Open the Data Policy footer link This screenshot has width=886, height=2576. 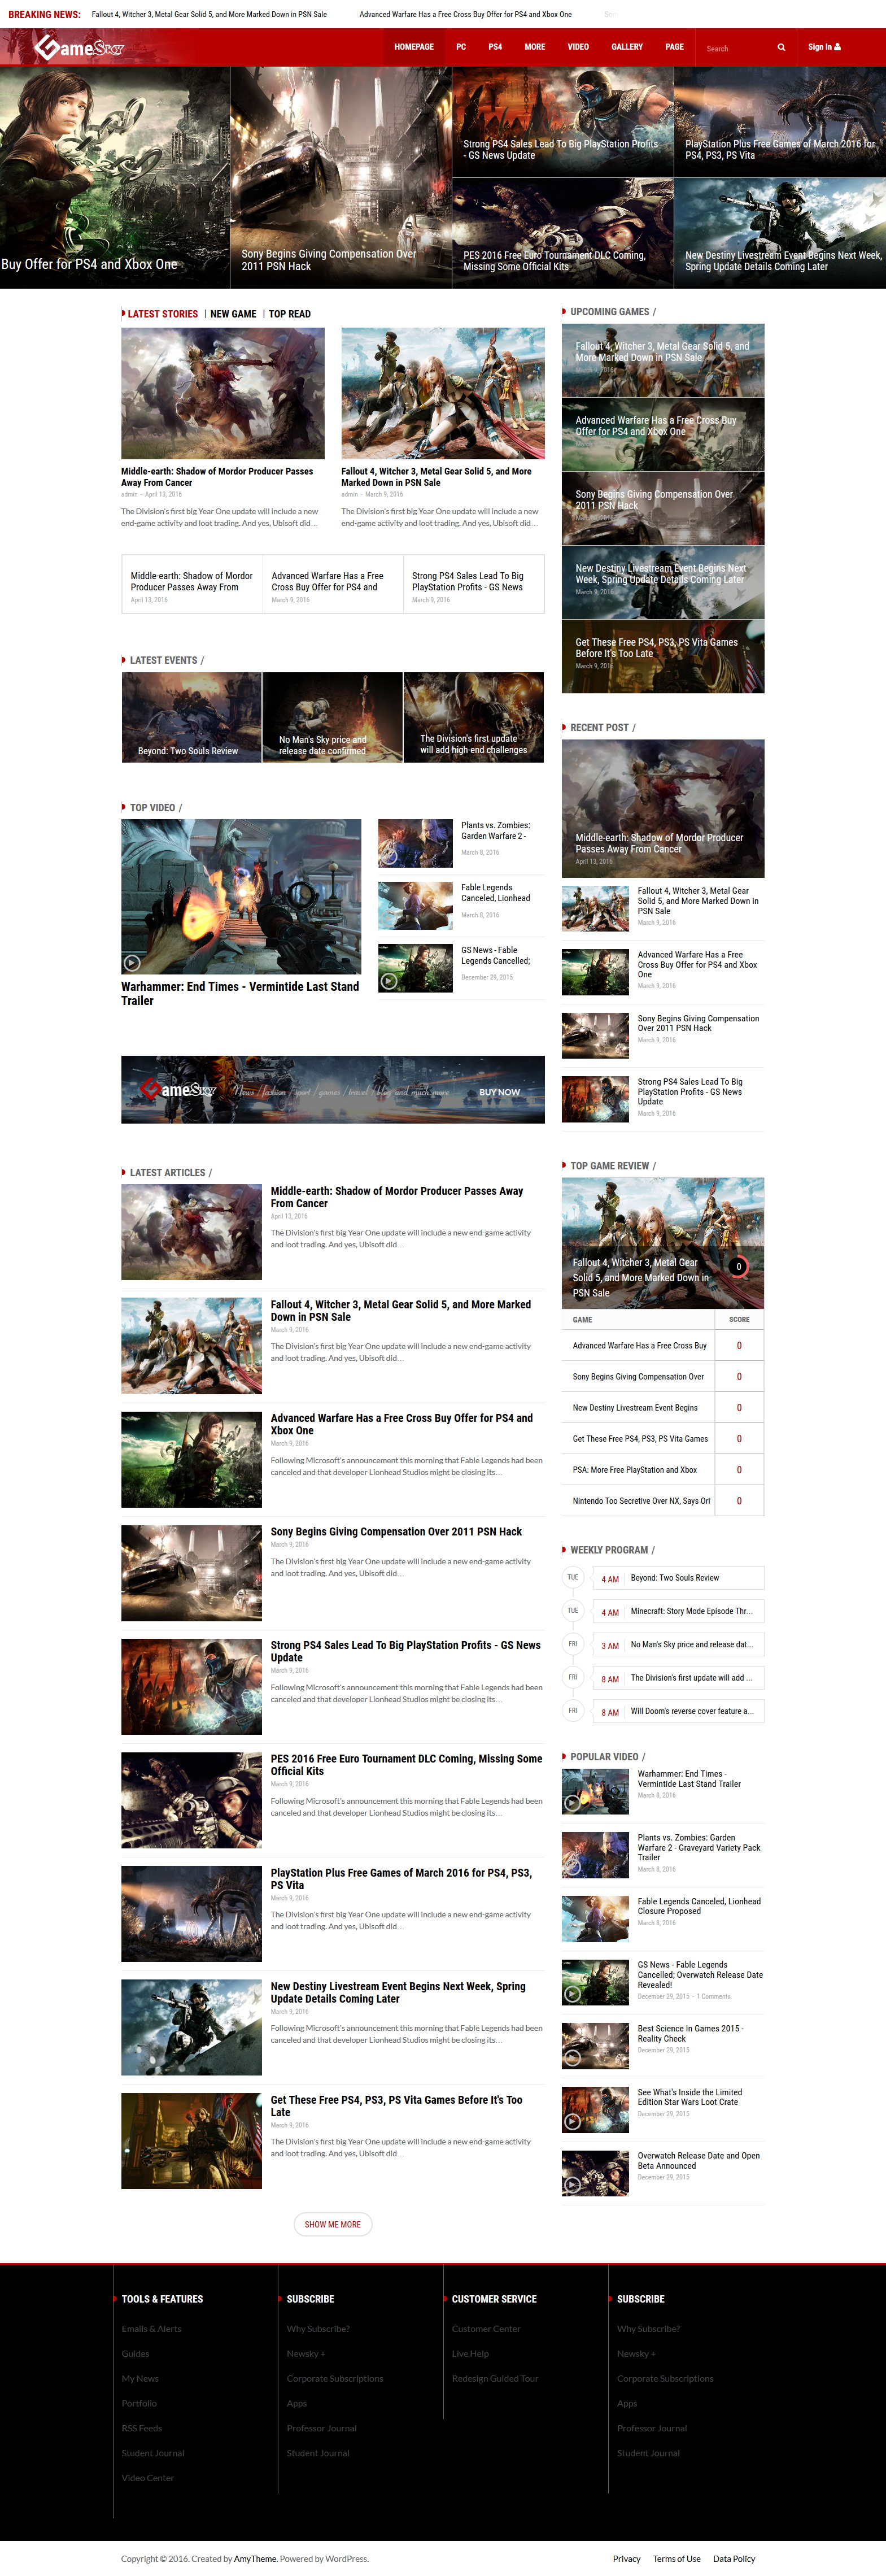pos(734,2559)
